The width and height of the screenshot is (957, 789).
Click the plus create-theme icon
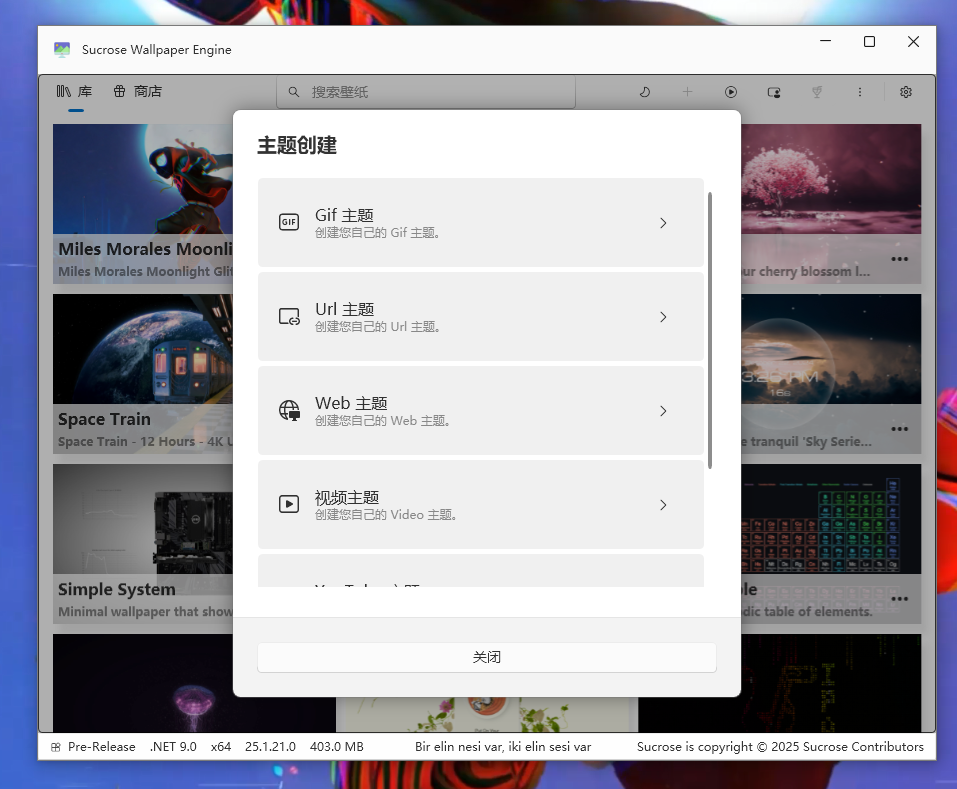tap(687, 92)
